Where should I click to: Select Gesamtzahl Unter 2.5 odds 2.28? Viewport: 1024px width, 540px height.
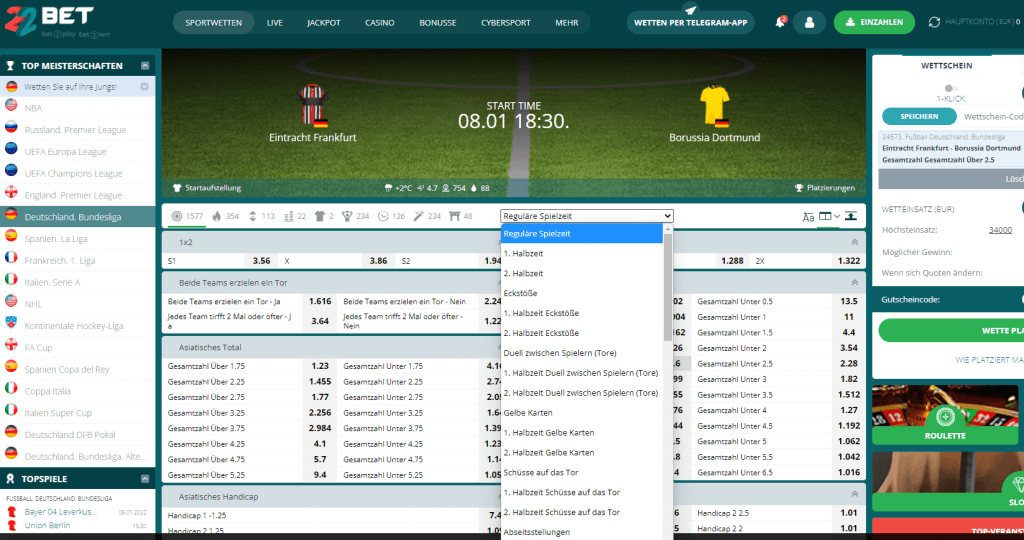click(849, 364)
